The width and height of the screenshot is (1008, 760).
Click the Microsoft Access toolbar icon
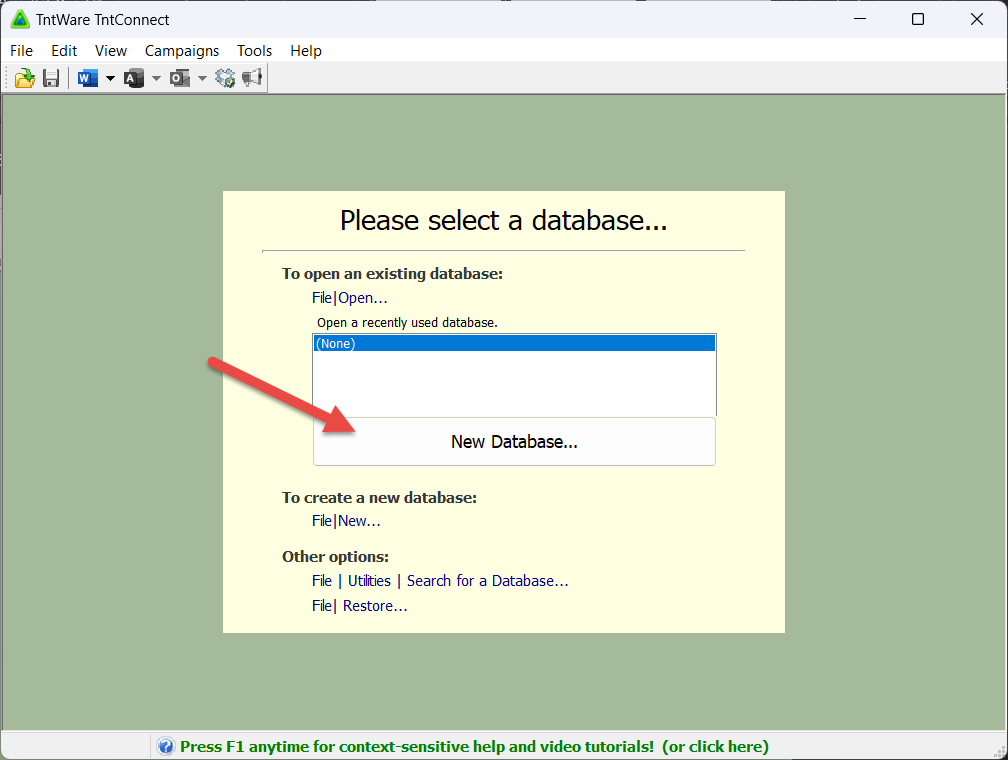133,78
